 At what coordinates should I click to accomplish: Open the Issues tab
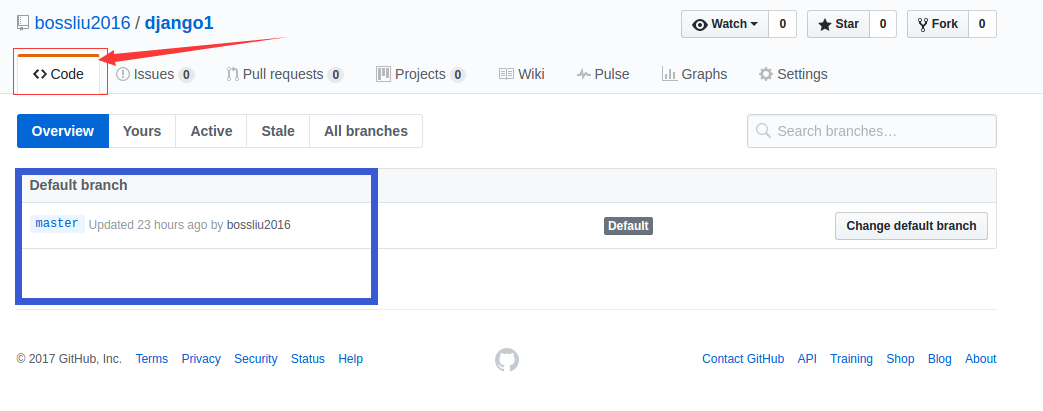(154, 74)
